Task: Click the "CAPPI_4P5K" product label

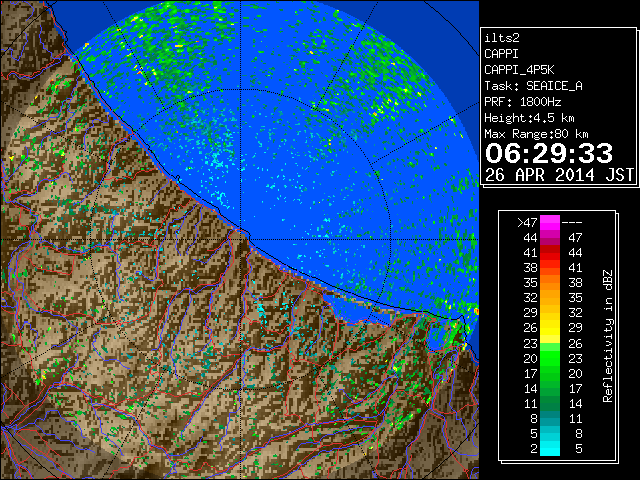Action: click(519, 70)
